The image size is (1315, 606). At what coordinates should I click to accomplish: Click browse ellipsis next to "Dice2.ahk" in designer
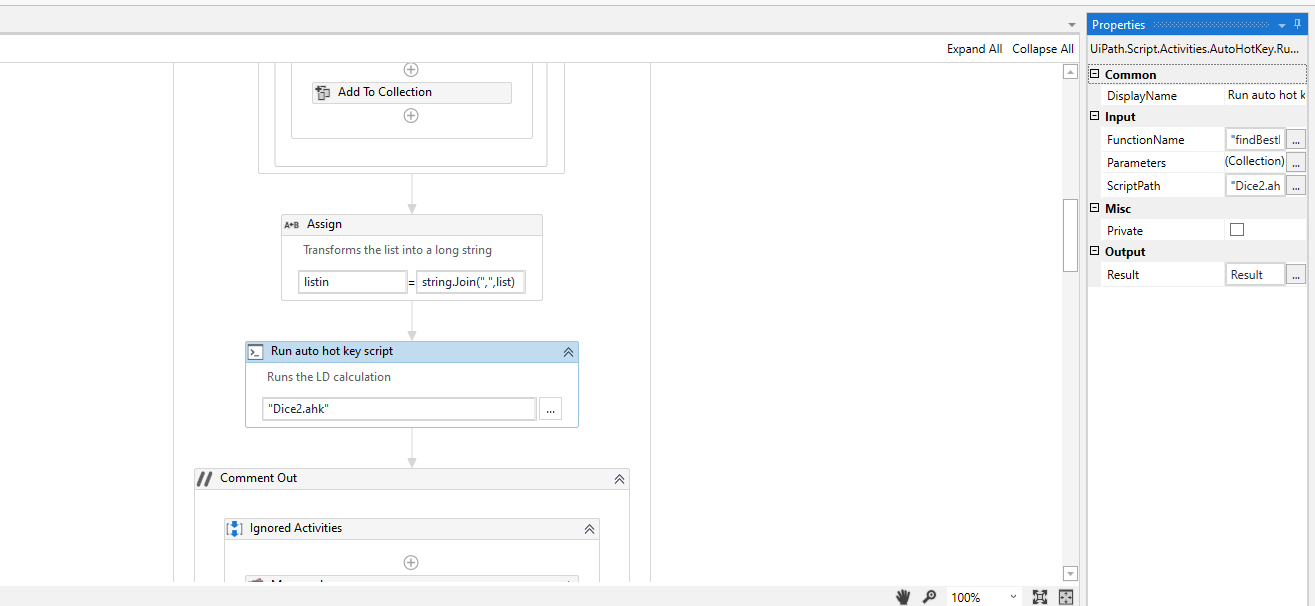click(550, 409)
